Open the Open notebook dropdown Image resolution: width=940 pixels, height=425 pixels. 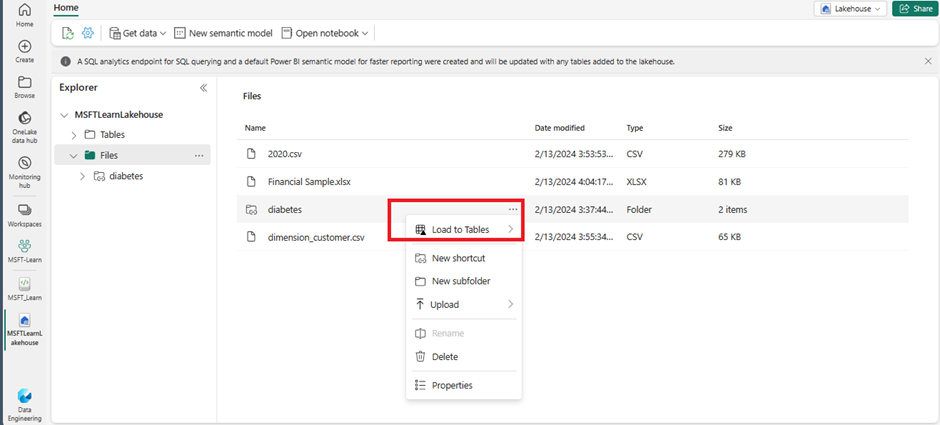[324, 34]
